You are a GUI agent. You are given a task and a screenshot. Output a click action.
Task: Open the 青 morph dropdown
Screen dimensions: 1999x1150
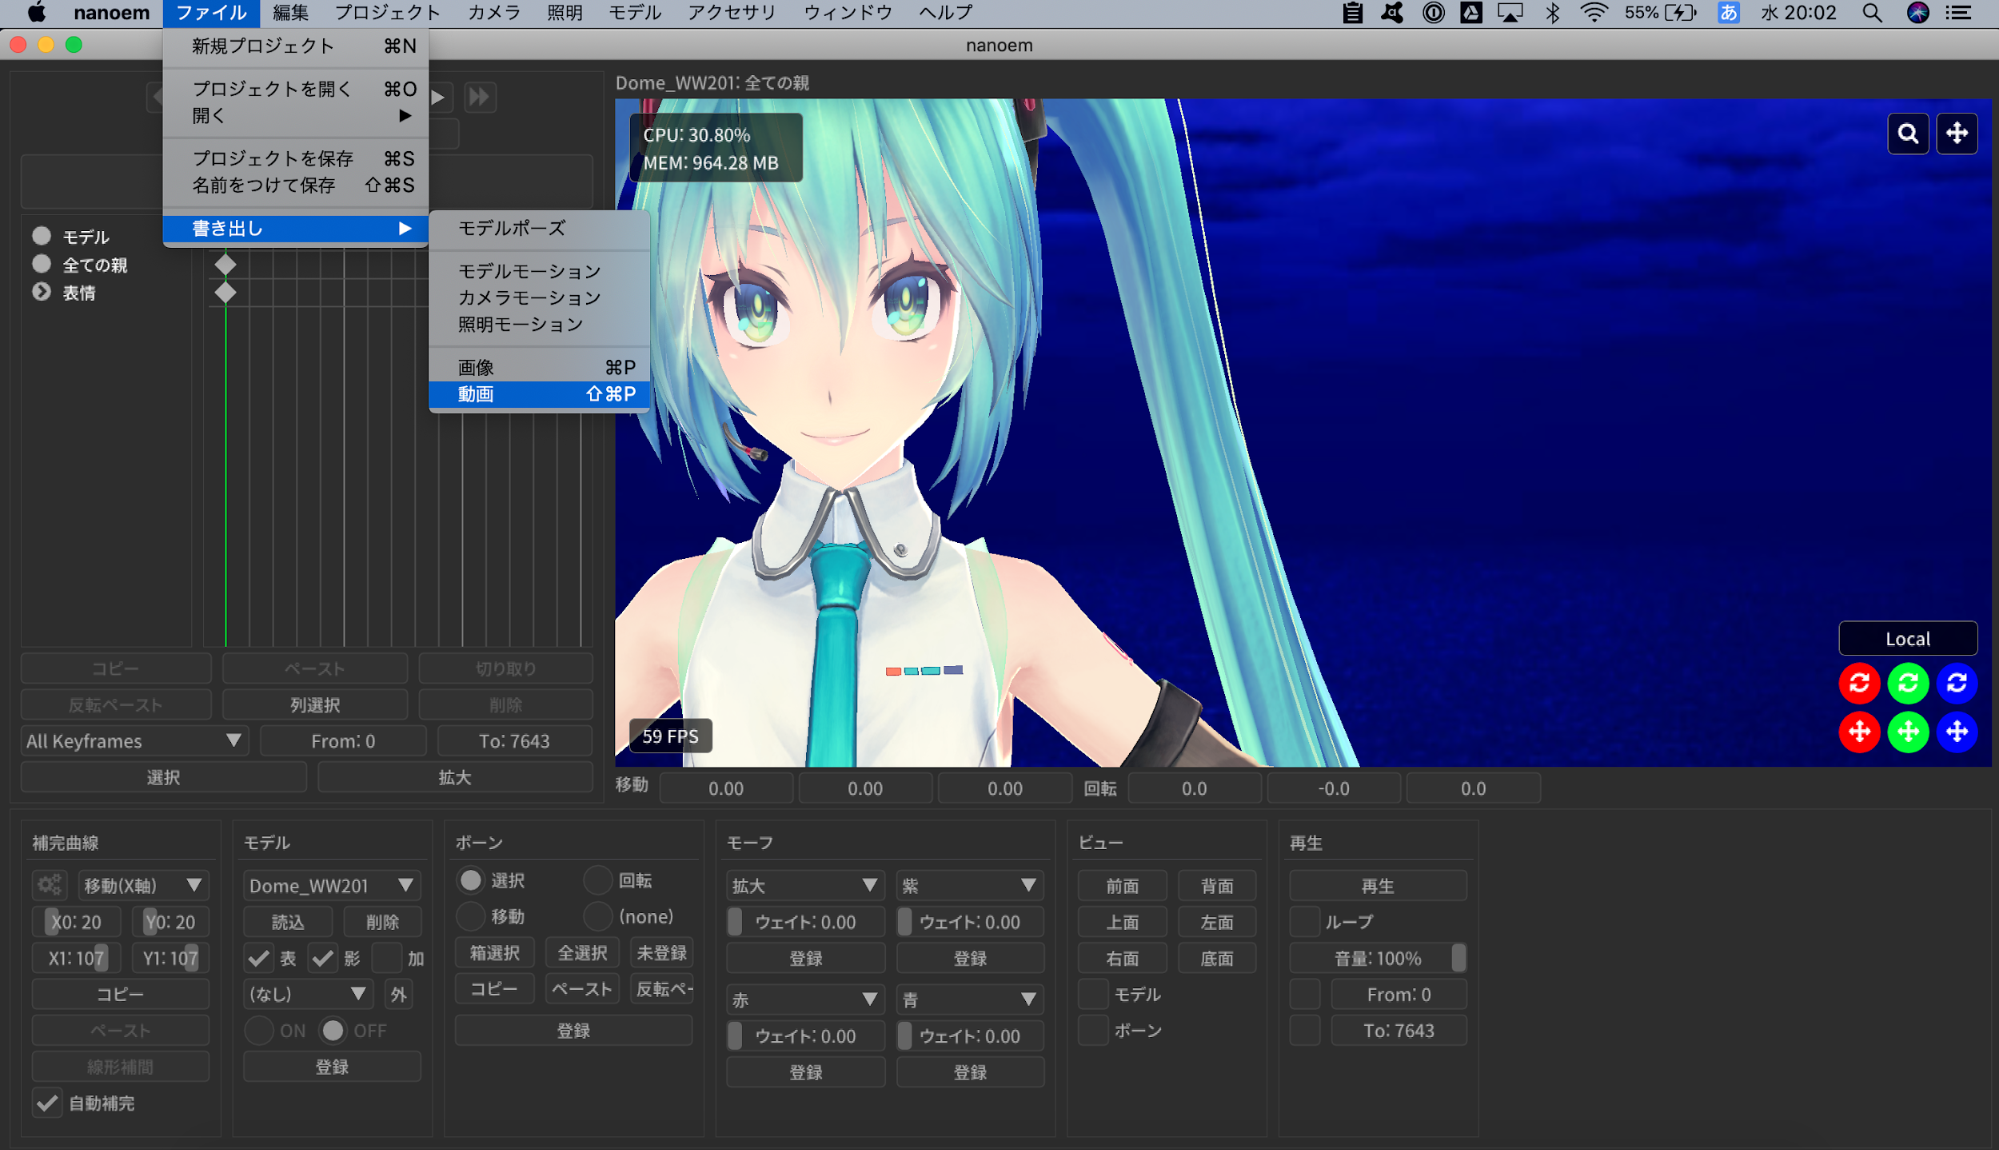point(970,999)
